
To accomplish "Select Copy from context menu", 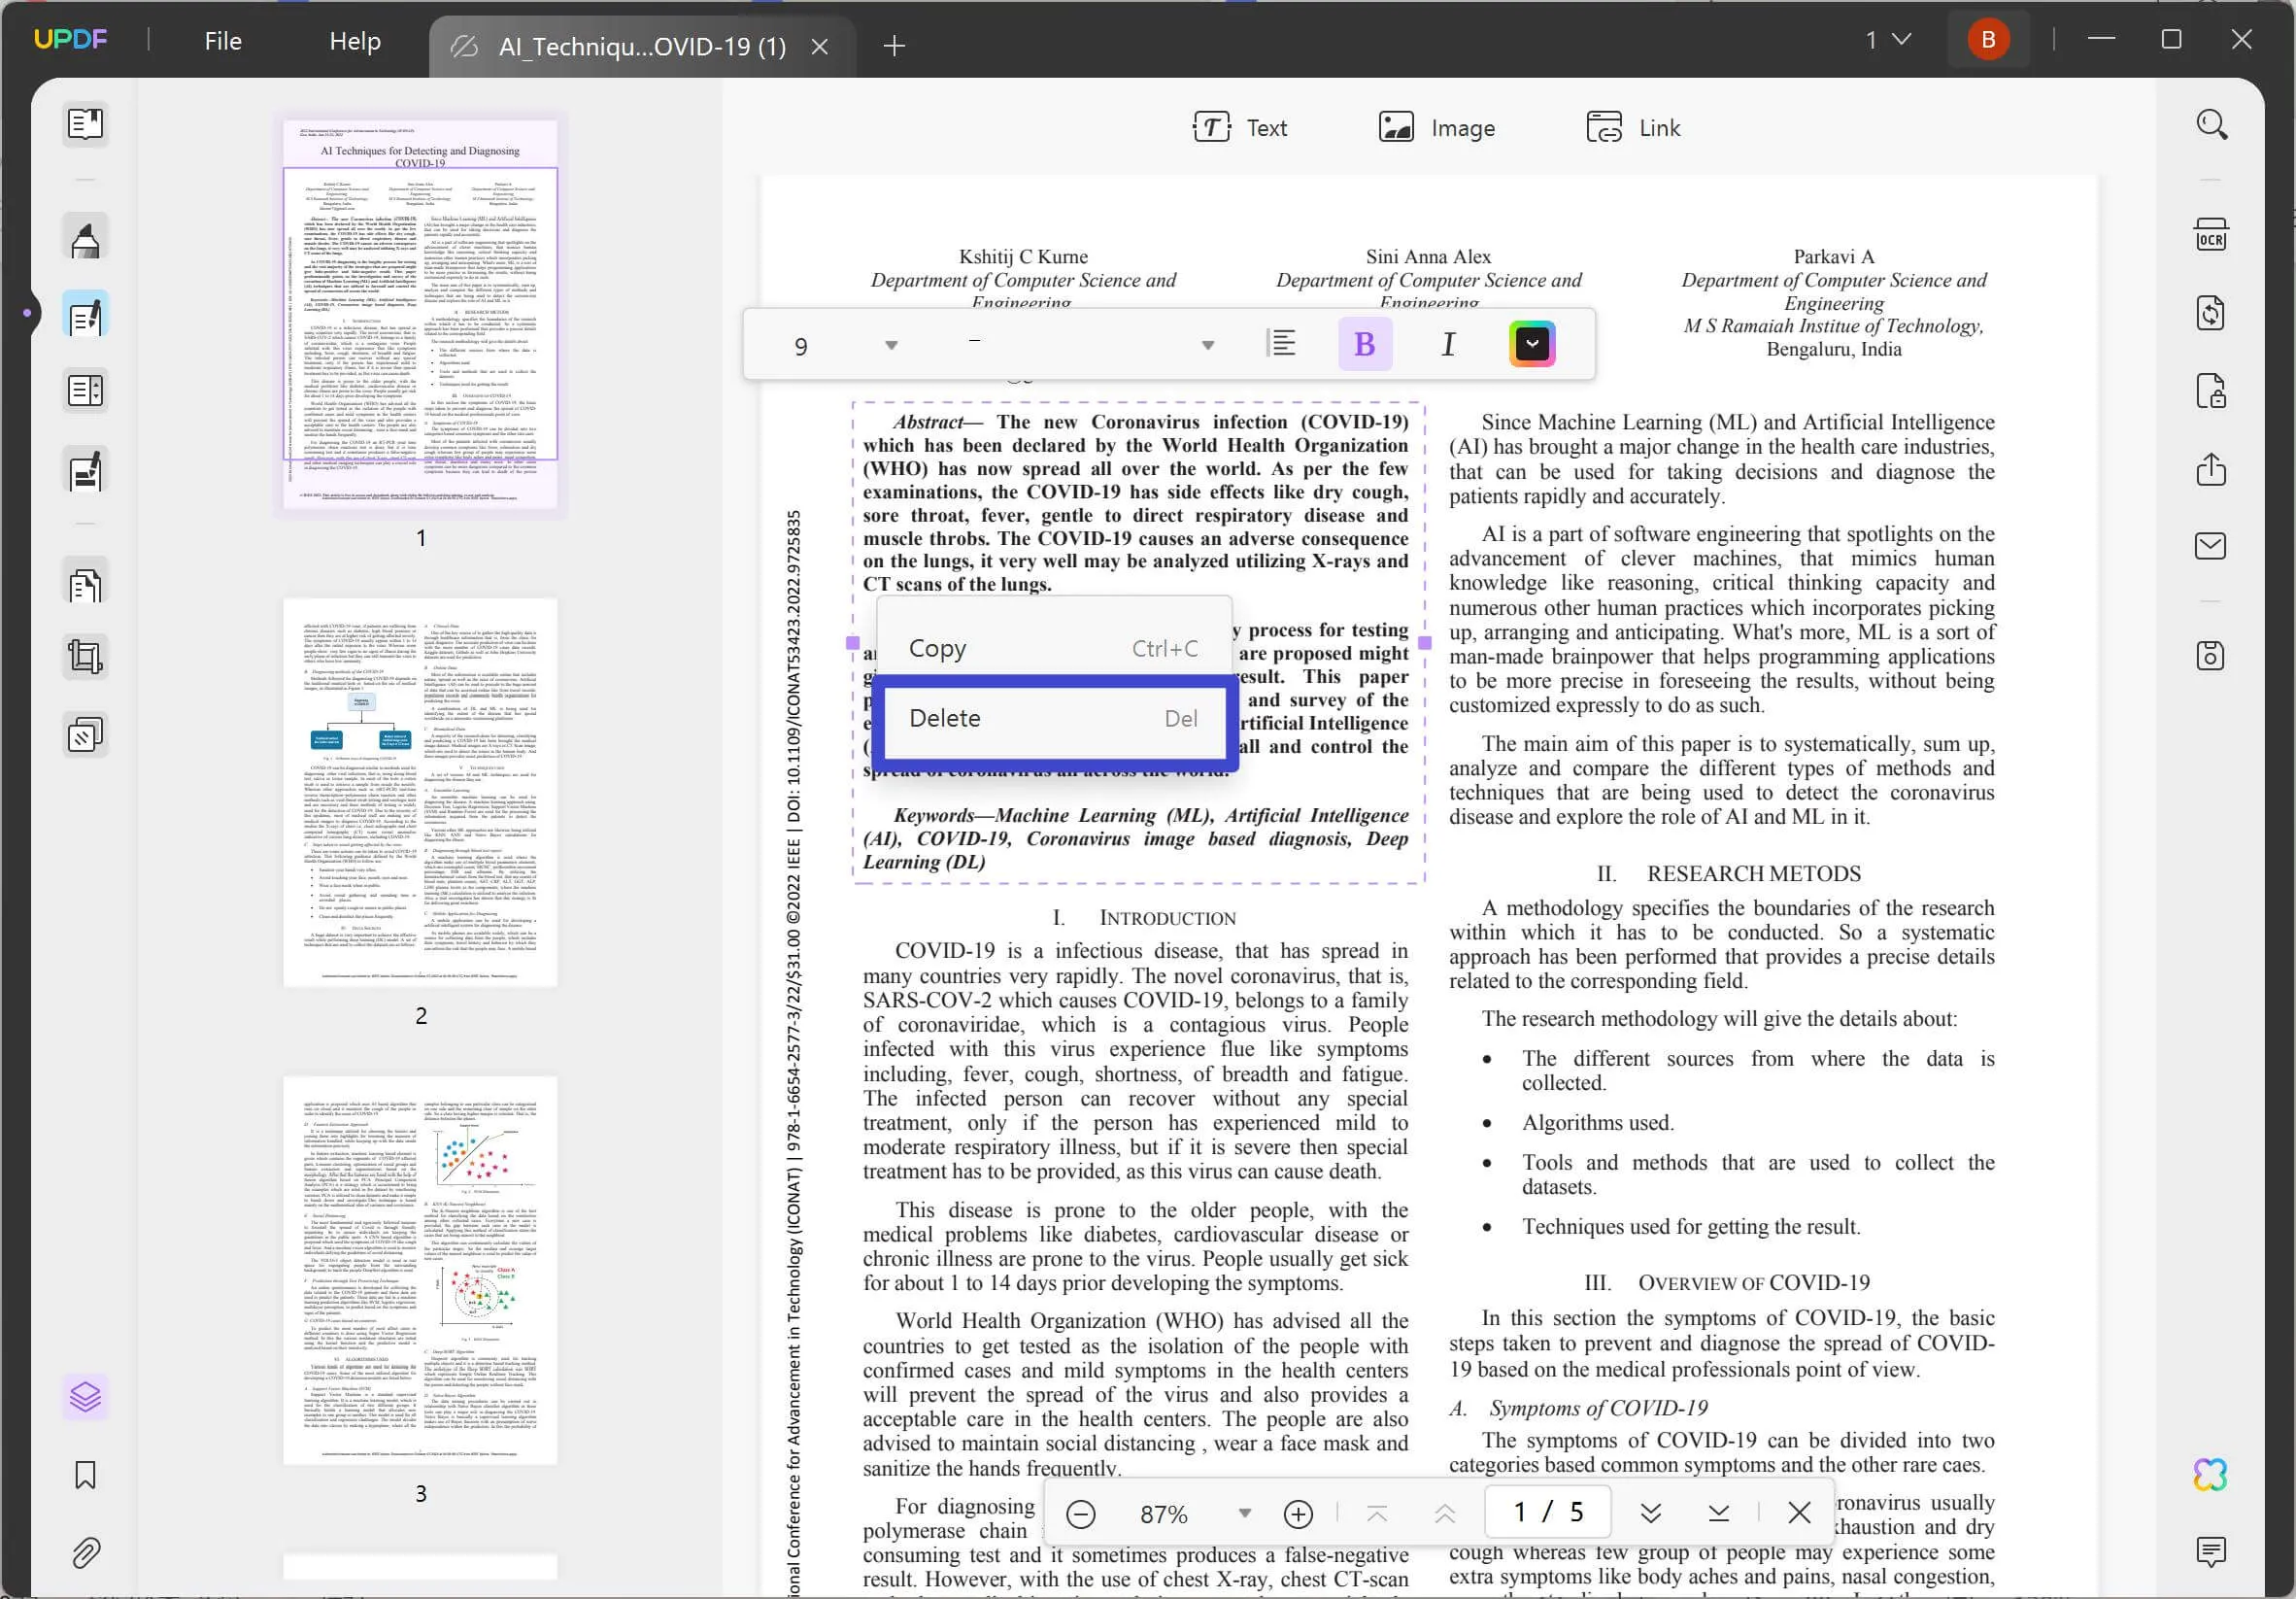I will click(935, 648).
